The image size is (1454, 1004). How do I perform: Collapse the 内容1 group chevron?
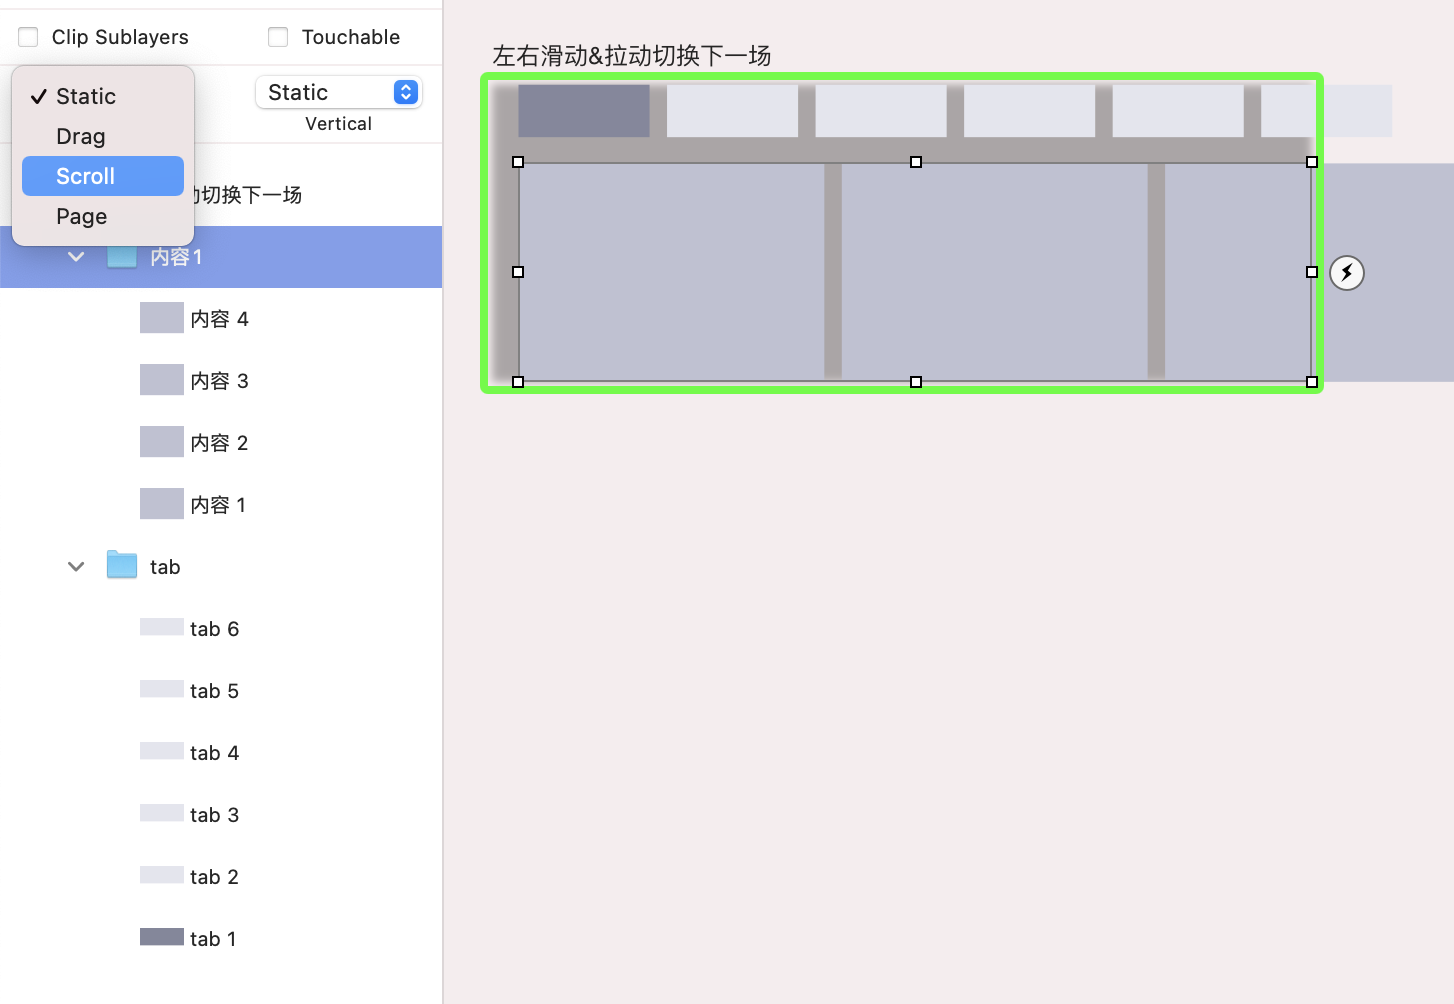76,256
